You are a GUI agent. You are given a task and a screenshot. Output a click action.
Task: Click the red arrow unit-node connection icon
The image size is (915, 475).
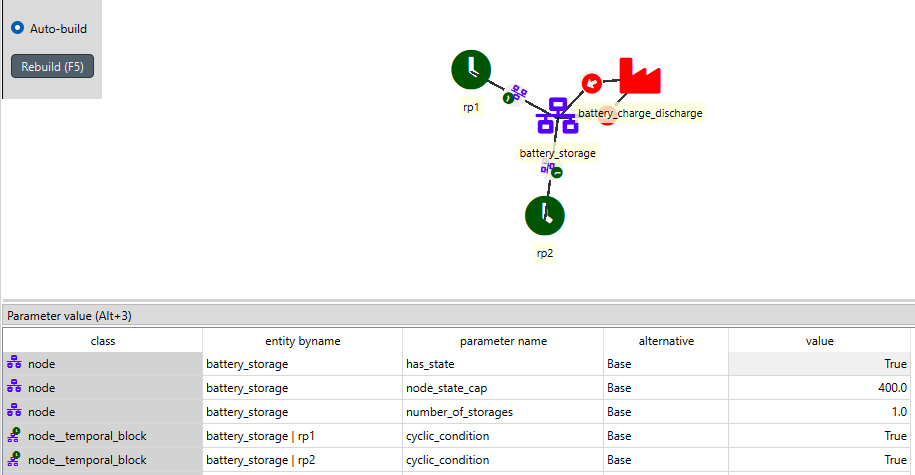click(x=591, y=83)
